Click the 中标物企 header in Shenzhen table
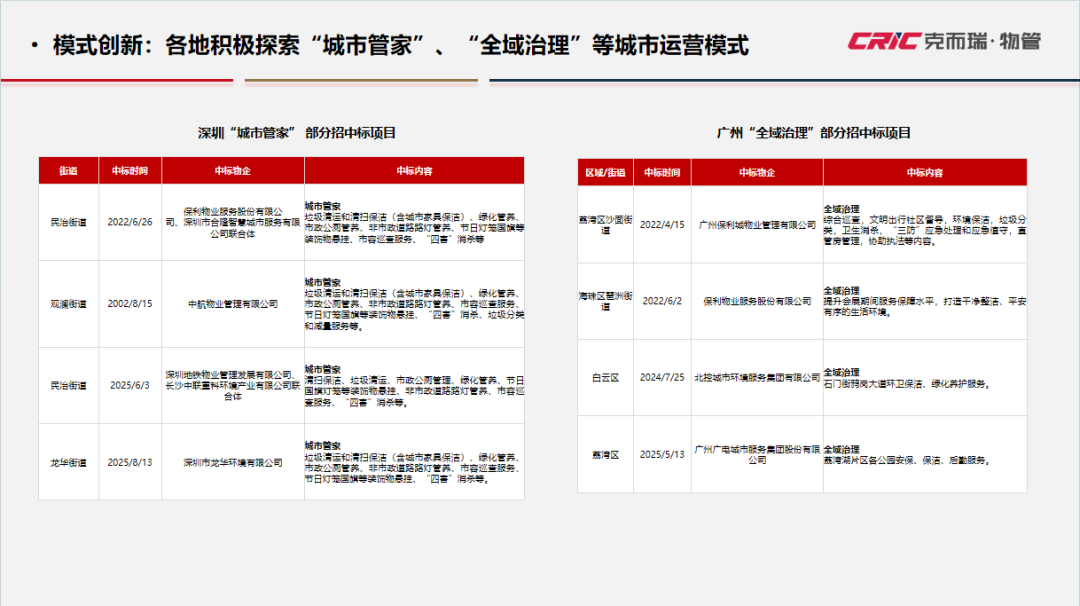This screenshot has width=1080, height=606. 230,170
